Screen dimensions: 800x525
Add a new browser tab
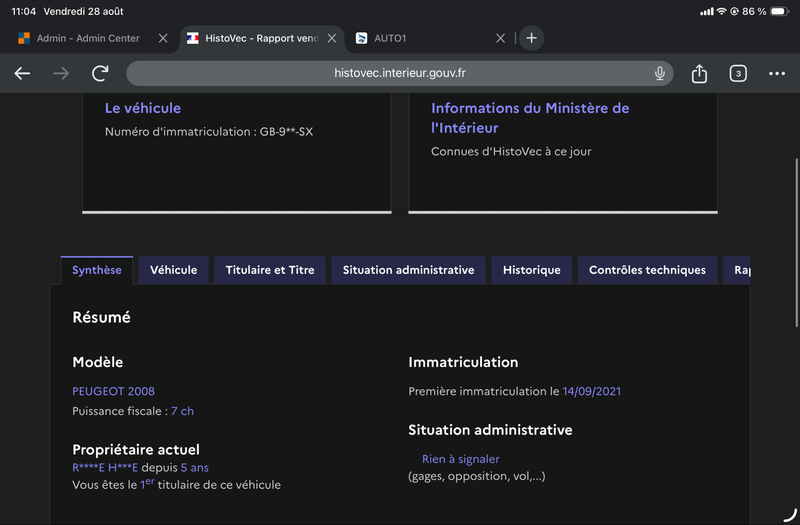click(x=531, y=38)
